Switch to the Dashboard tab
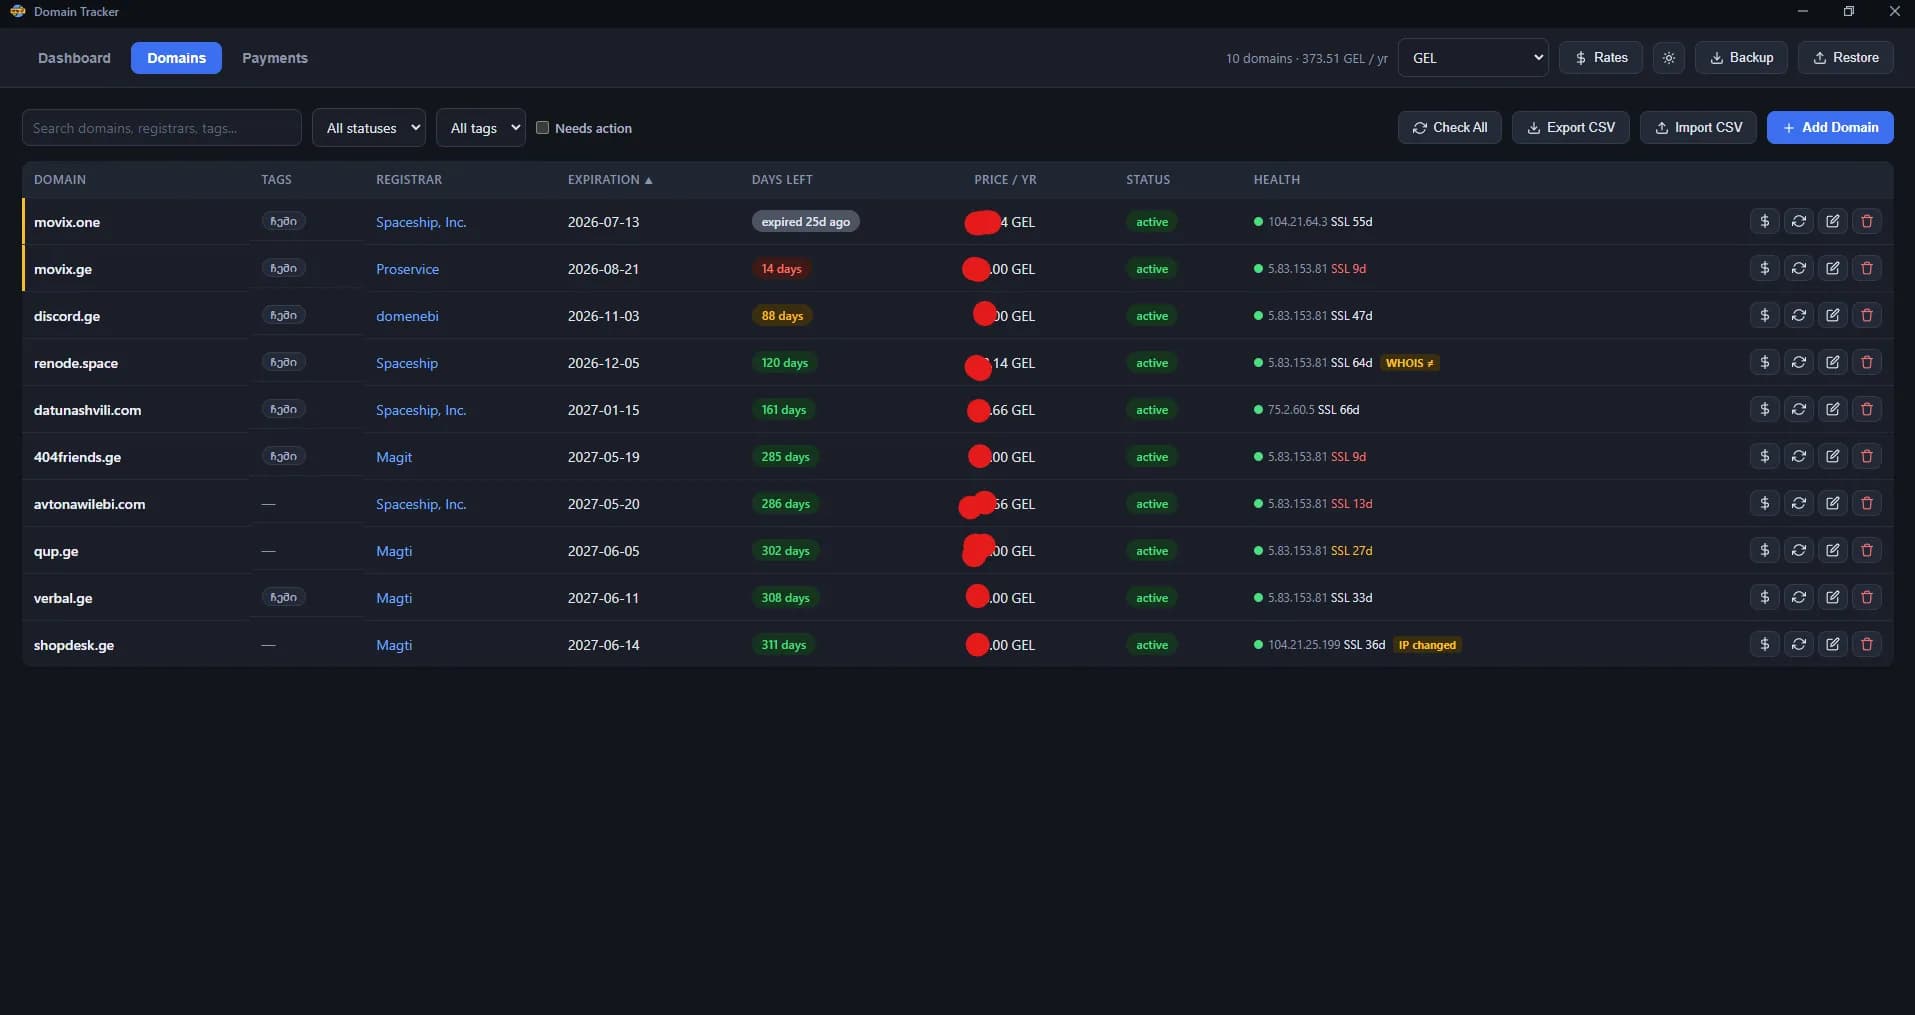1915x1015 pixels. [74, 58]
